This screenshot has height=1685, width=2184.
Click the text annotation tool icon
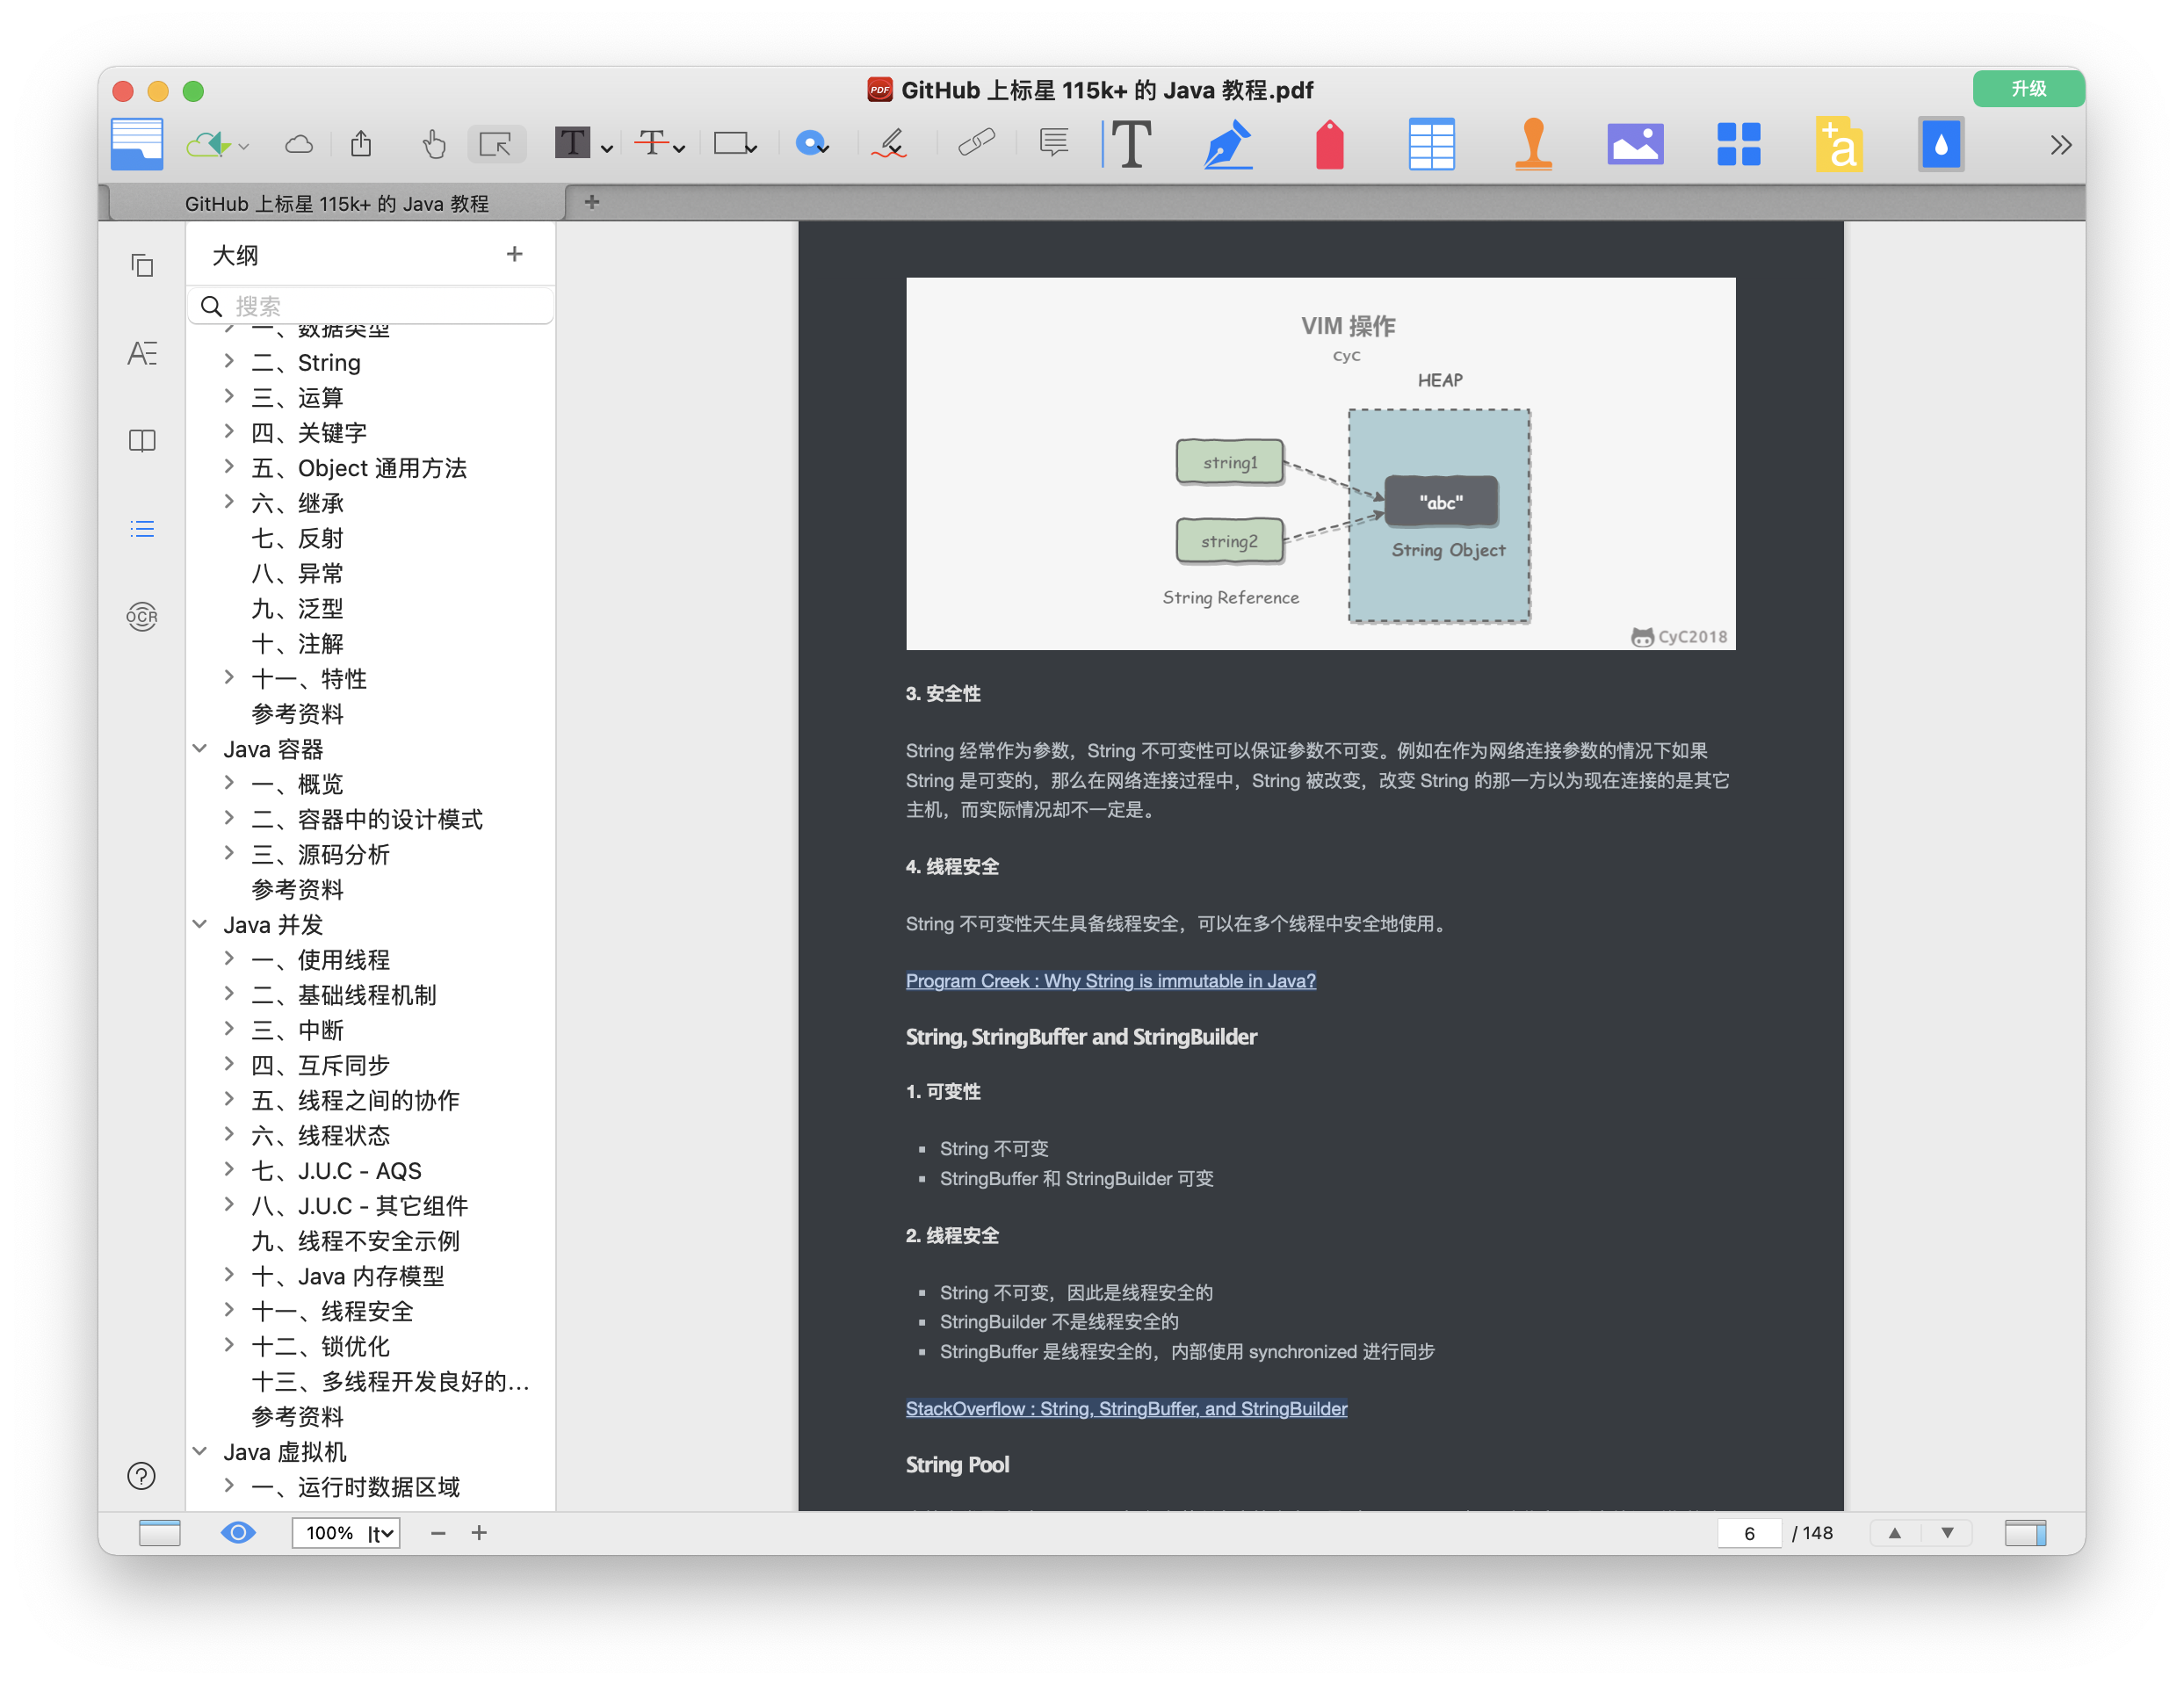[x=1129, y=143]
